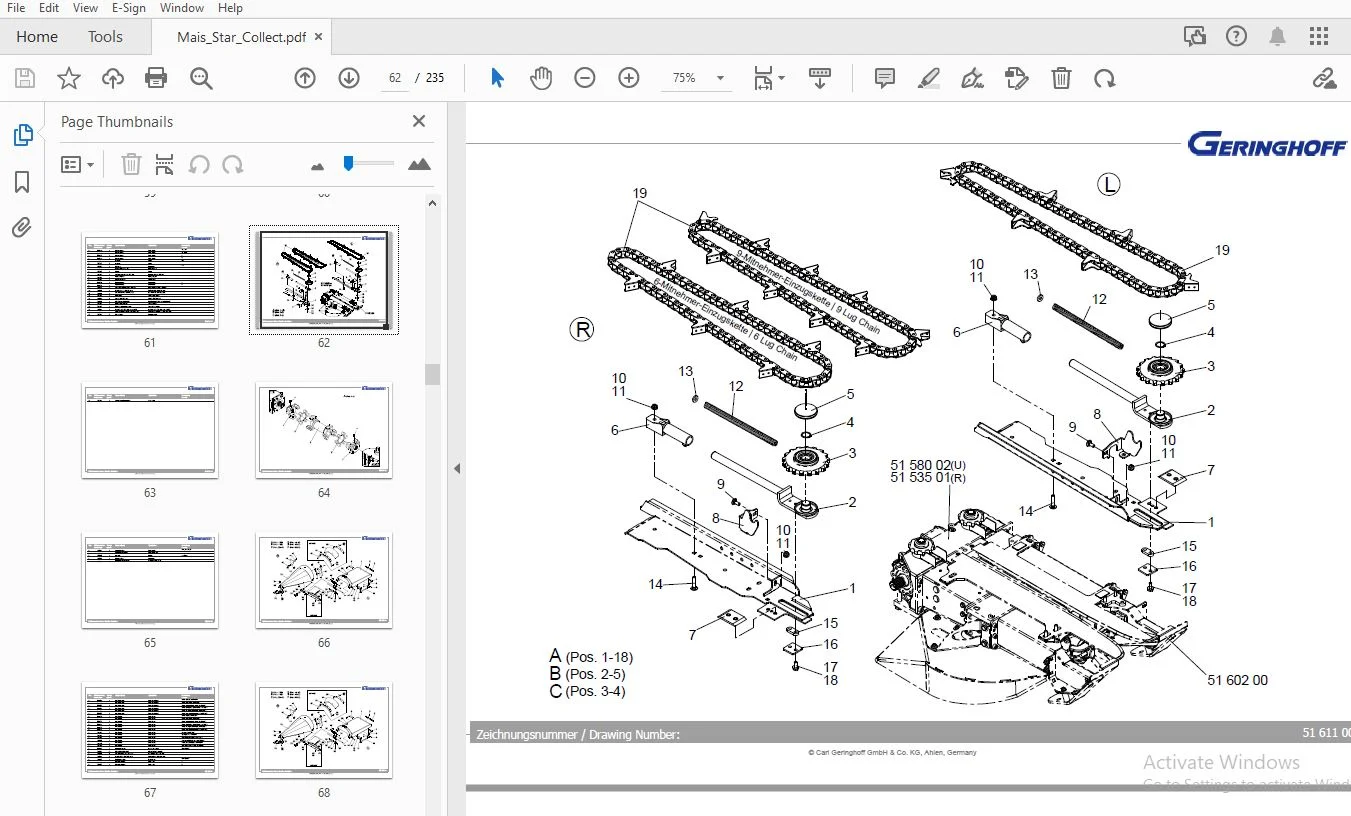Close the Mais_Star_Collect.pdf tab
The height and width of the screenshot is (816, 1351).
[x=319, y=37]
